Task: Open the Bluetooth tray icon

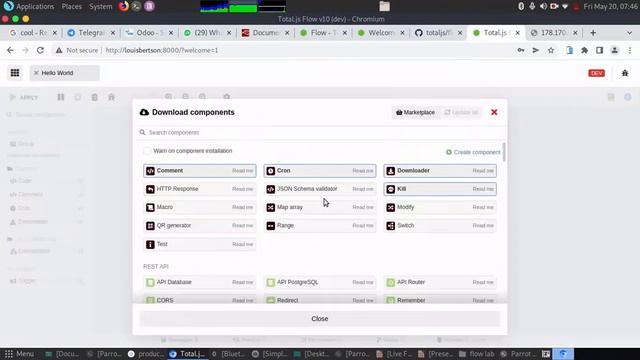Action: pos(521,7)
